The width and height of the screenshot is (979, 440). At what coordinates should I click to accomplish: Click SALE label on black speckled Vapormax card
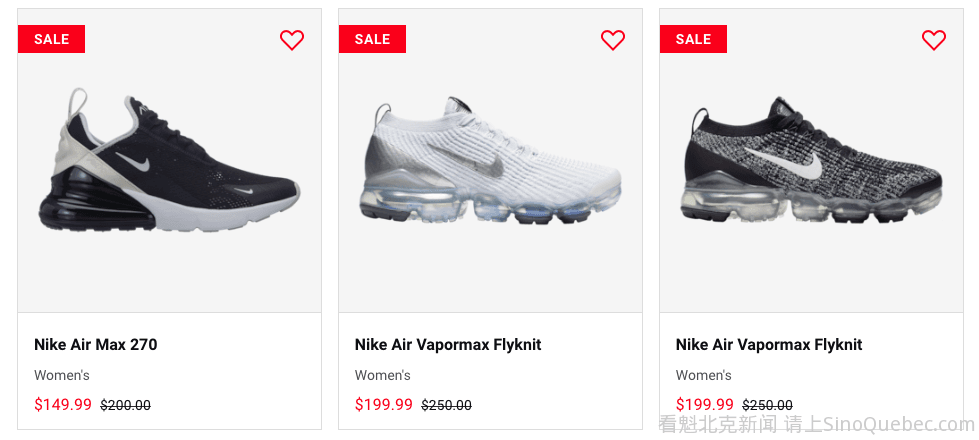point(693,39)
